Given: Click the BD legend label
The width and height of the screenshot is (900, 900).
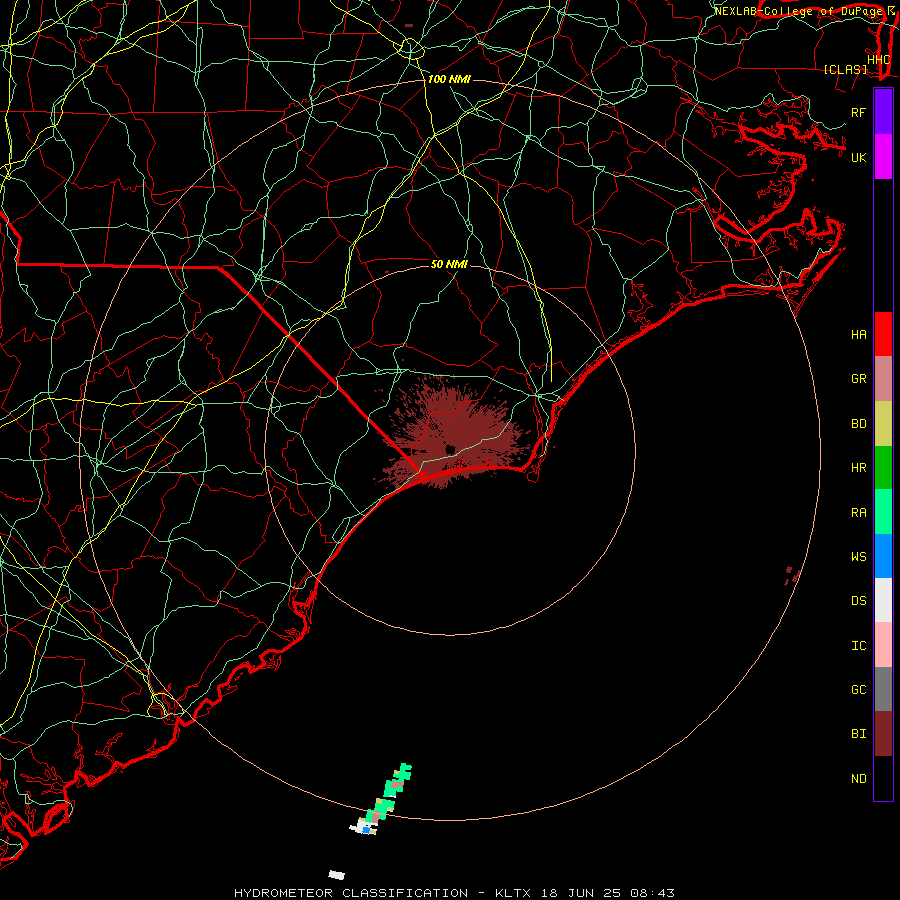Looking at the screenshot, I should [x=859, y=424].
